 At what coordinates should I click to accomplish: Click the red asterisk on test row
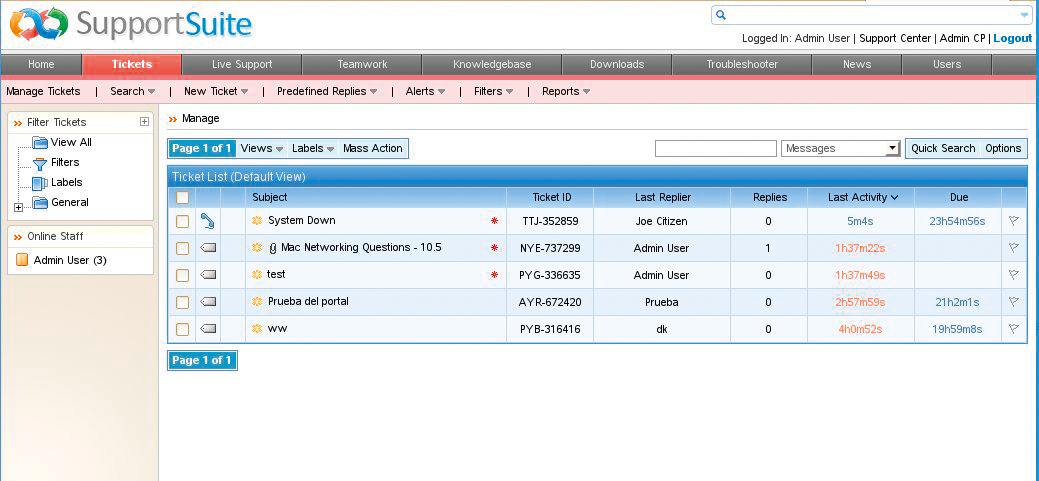coord(494,275)
